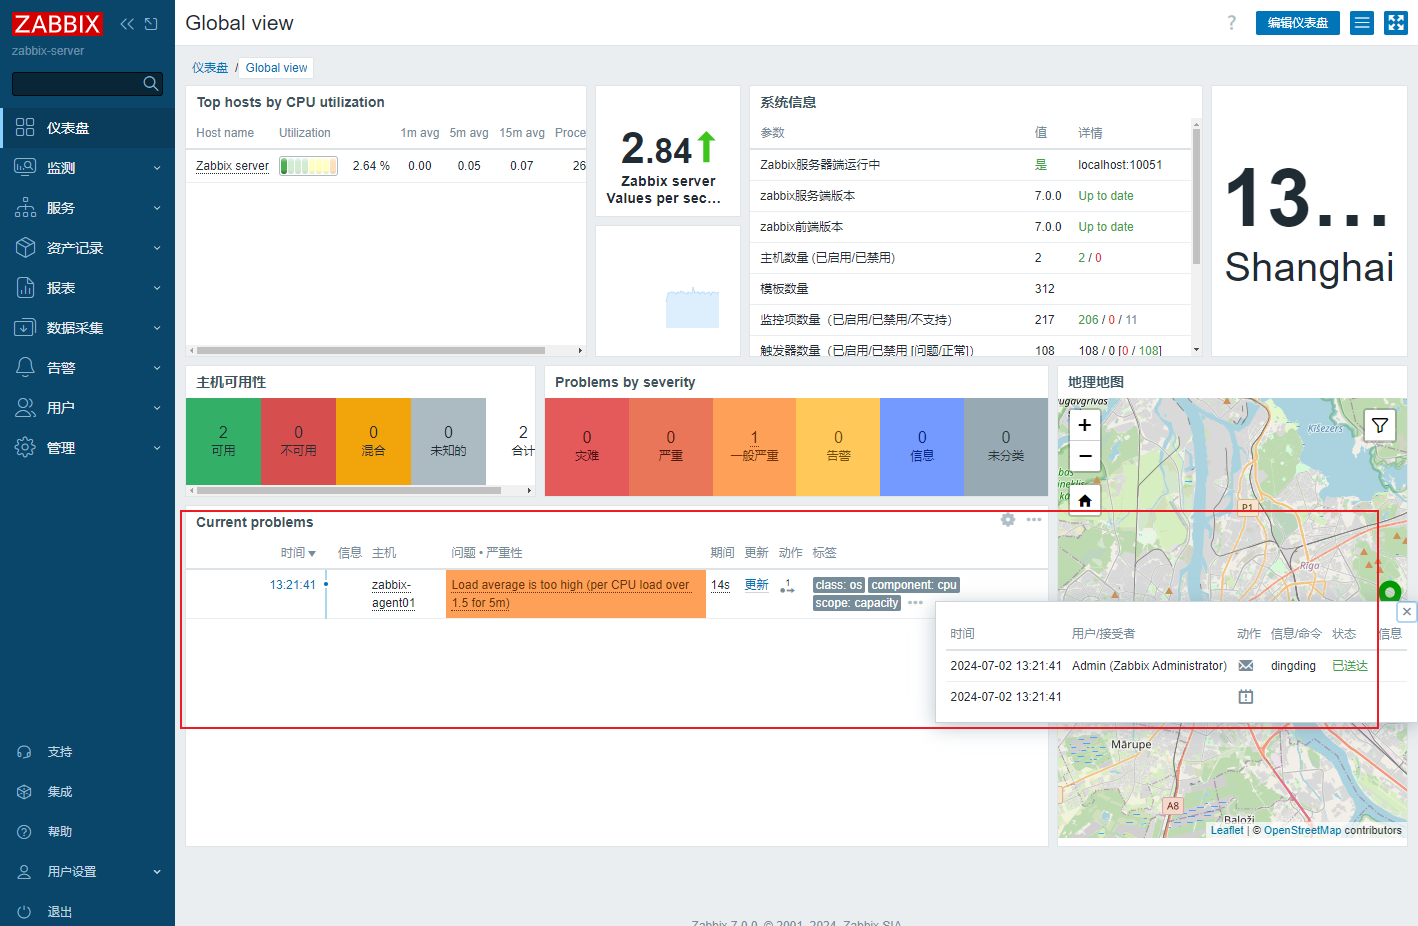
Task: Expand 数据采集 data collection menu
Action: click(x=87, y=328)
